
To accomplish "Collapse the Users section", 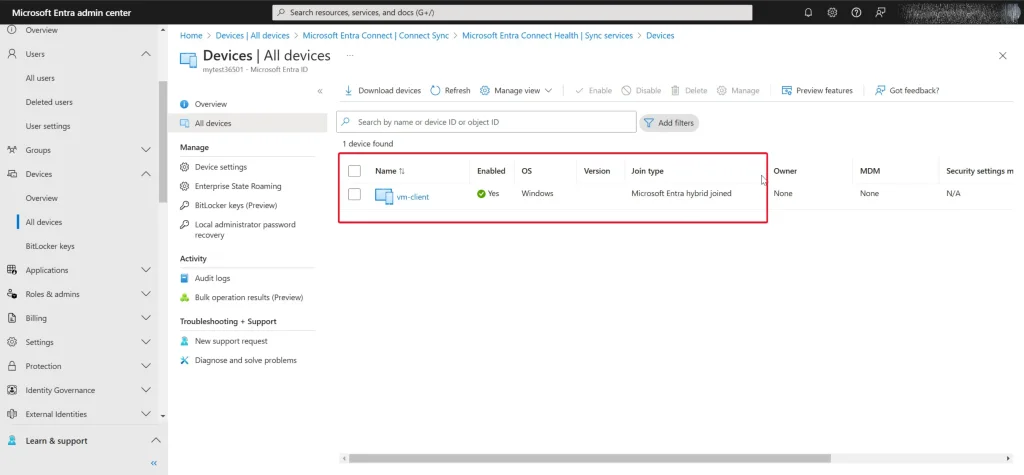I will [146, 54].
